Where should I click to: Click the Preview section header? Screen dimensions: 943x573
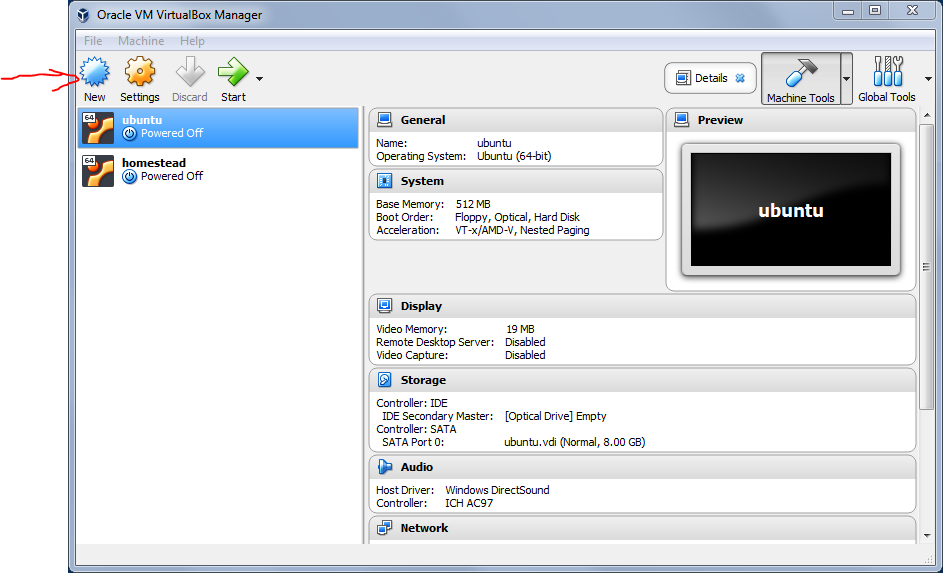[791, 120]
